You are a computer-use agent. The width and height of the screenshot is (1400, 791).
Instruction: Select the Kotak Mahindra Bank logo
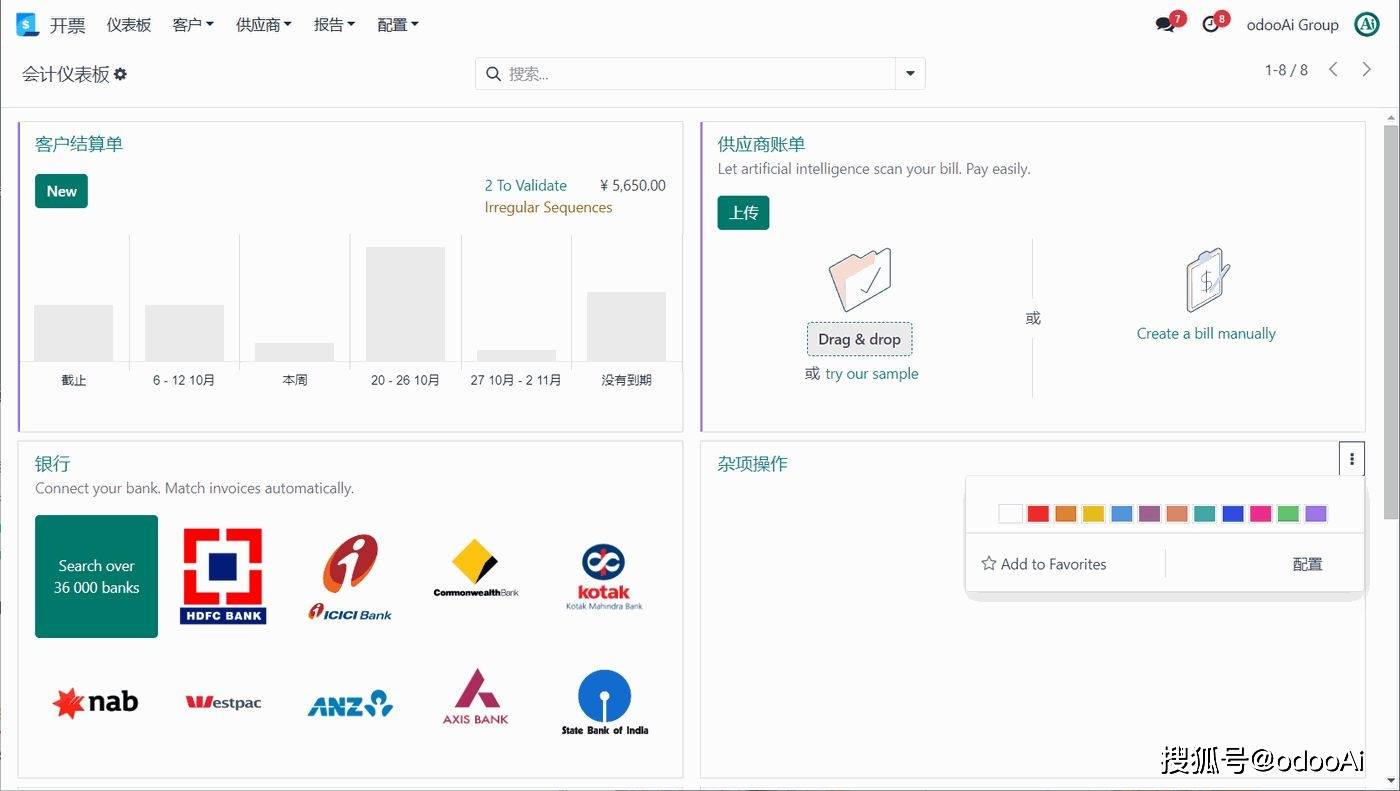604,577
